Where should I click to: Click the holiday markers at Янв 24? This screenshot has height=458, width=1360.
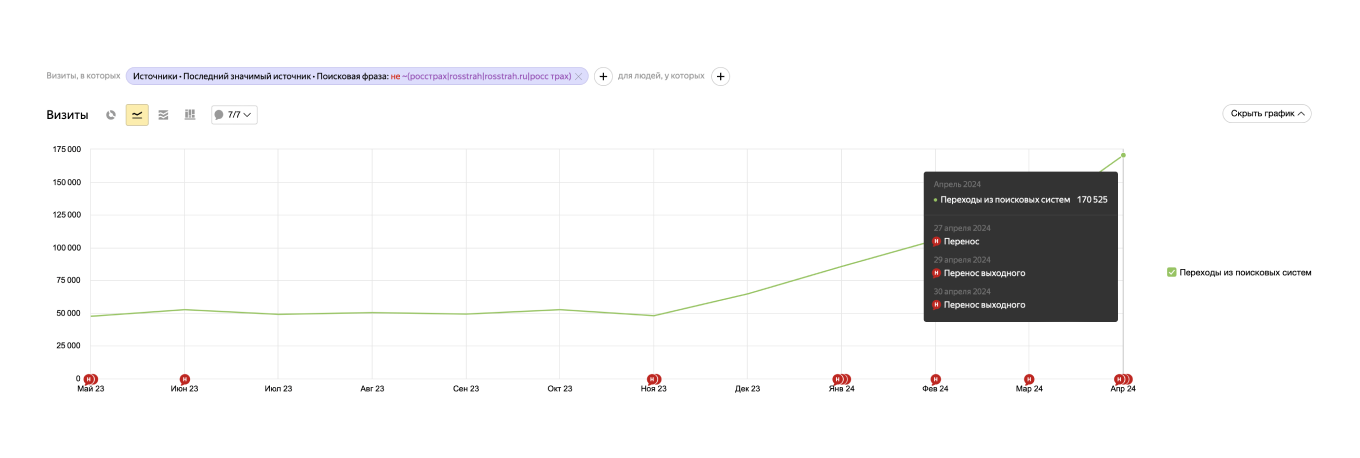coord(840,379)
